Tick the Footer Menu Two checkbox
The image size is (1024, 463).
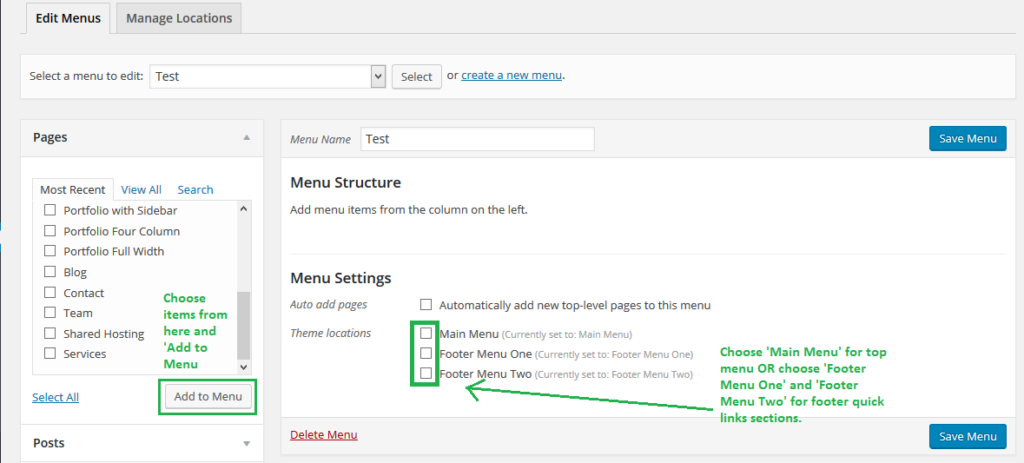426,373
